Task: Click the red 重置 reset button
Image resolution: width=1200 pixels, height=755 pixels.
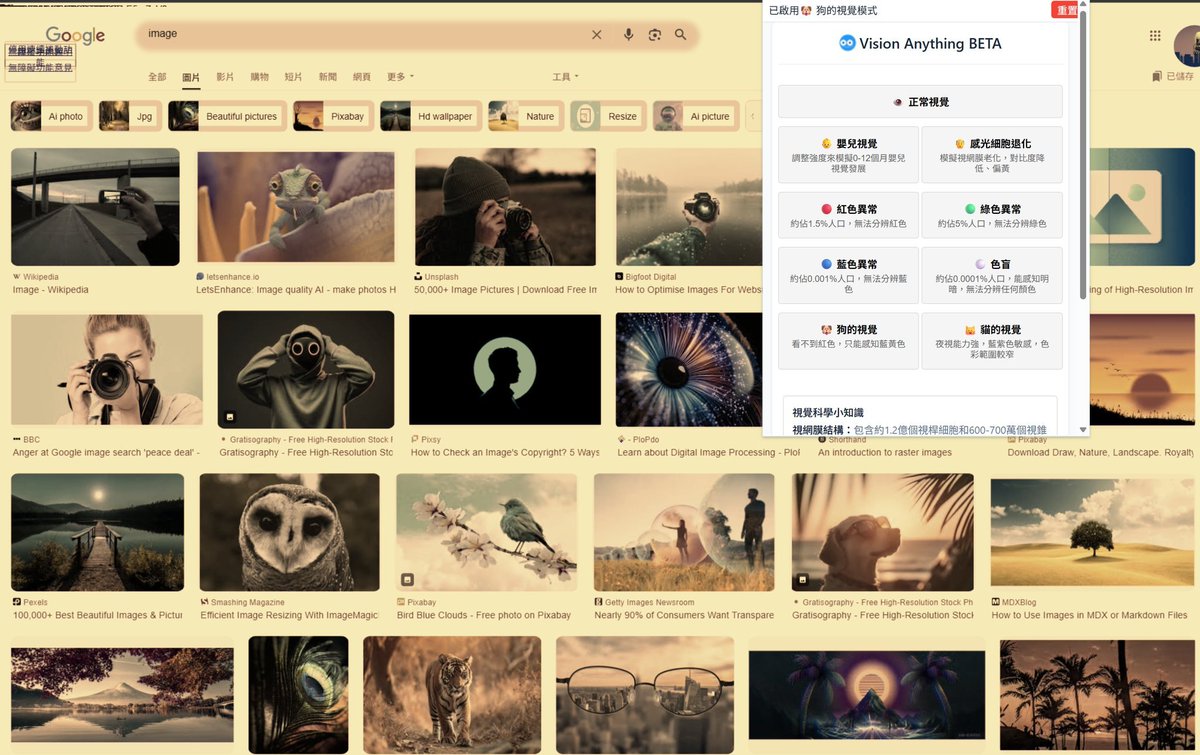Action: point(1064,10)
